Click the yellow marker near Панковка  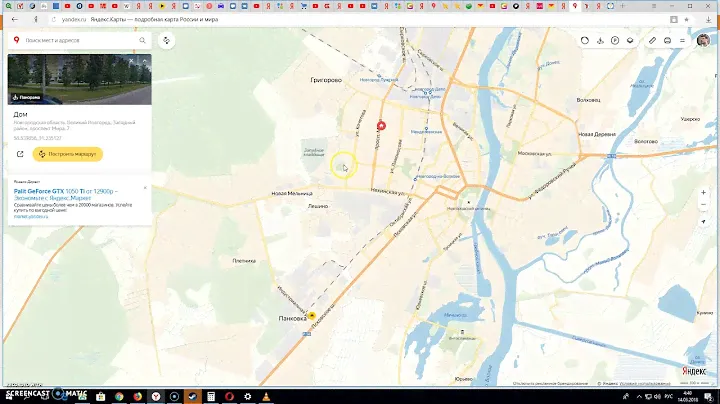point(311,315)
